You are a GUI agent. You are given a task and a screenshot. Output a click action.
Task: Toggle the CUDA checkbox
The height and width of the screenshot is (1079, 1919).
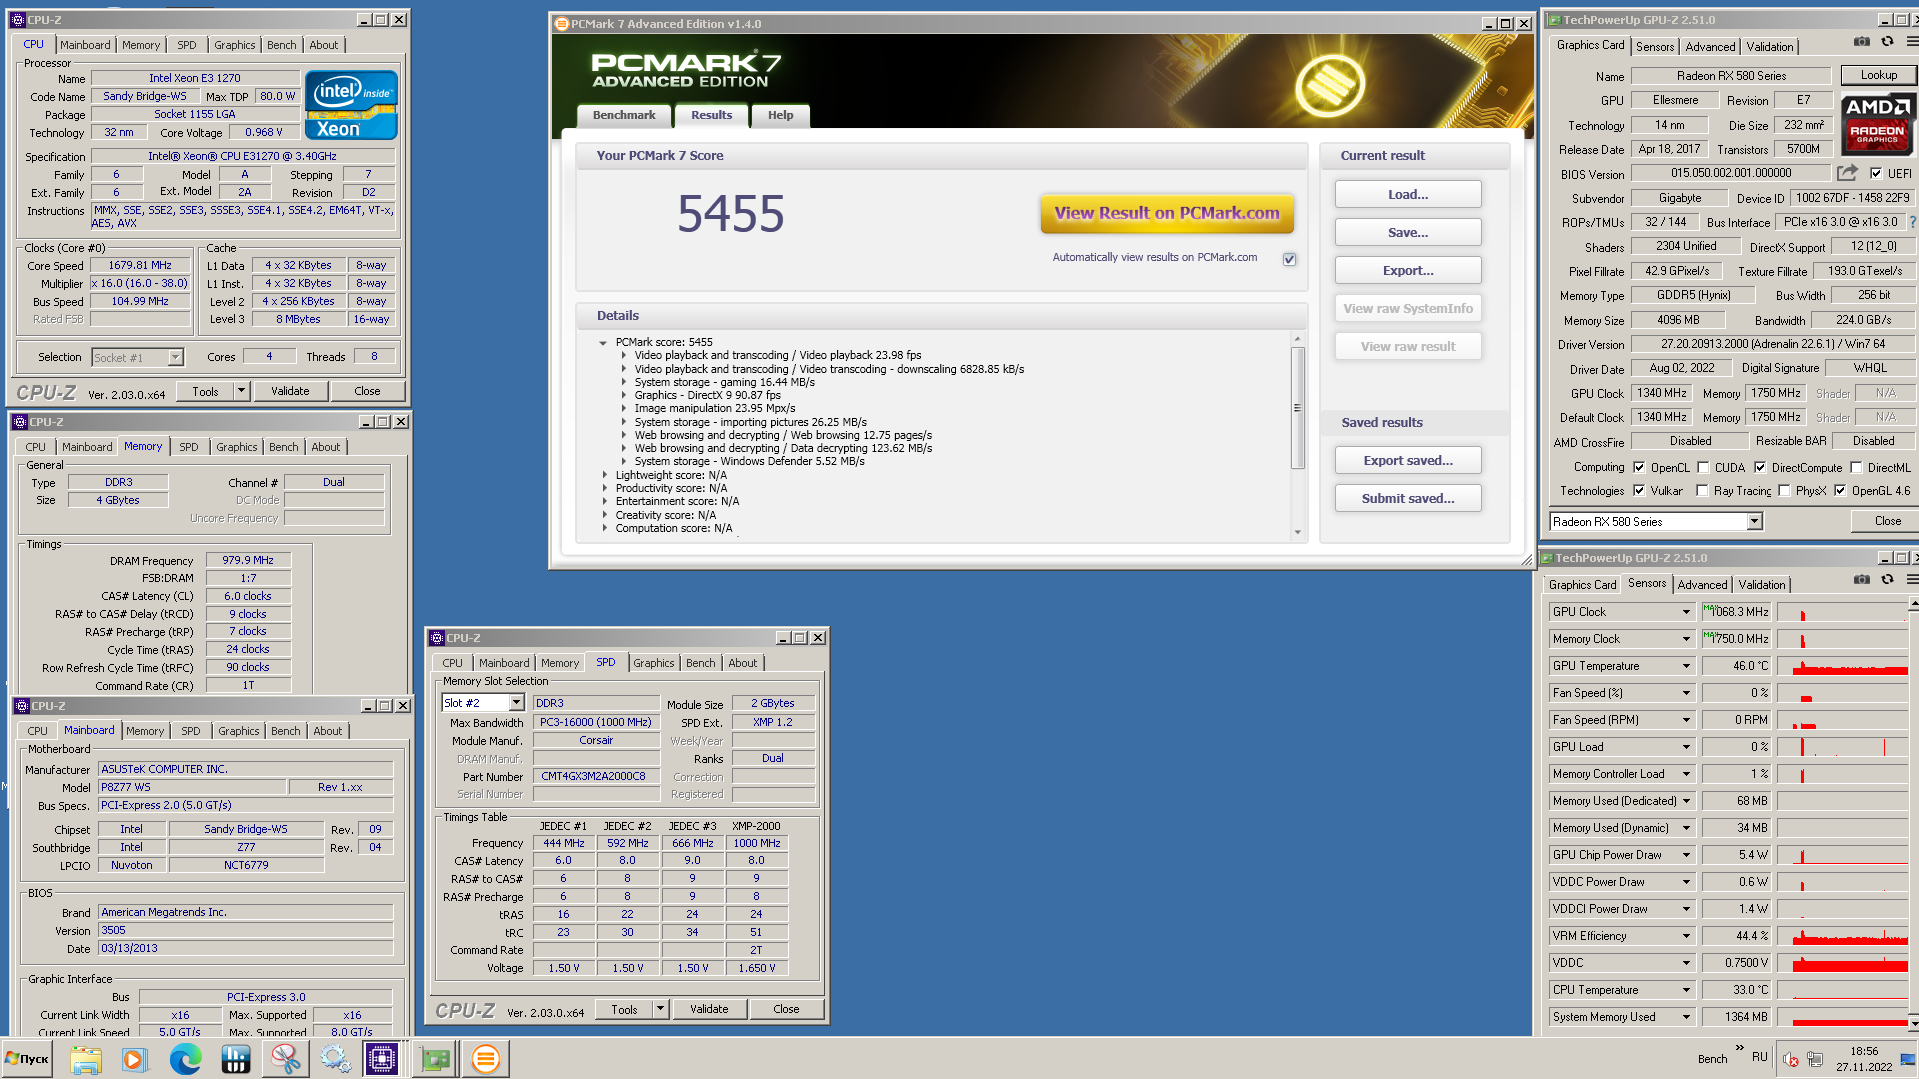1703,467
